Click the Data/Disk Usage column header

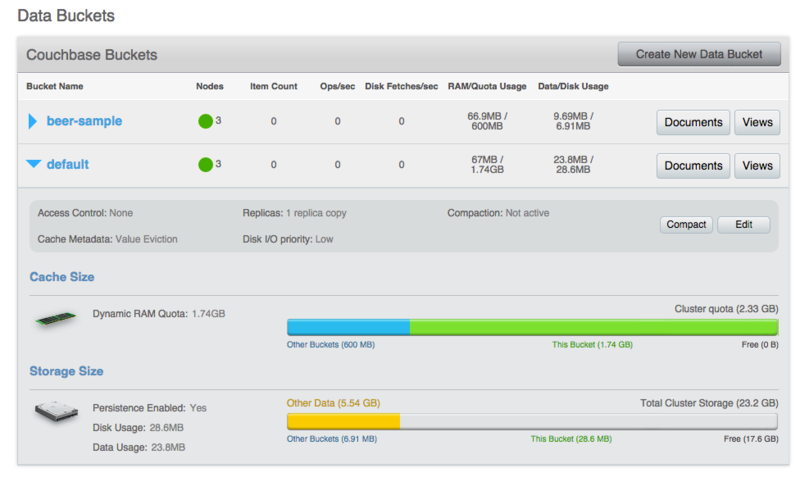[573, 86]
